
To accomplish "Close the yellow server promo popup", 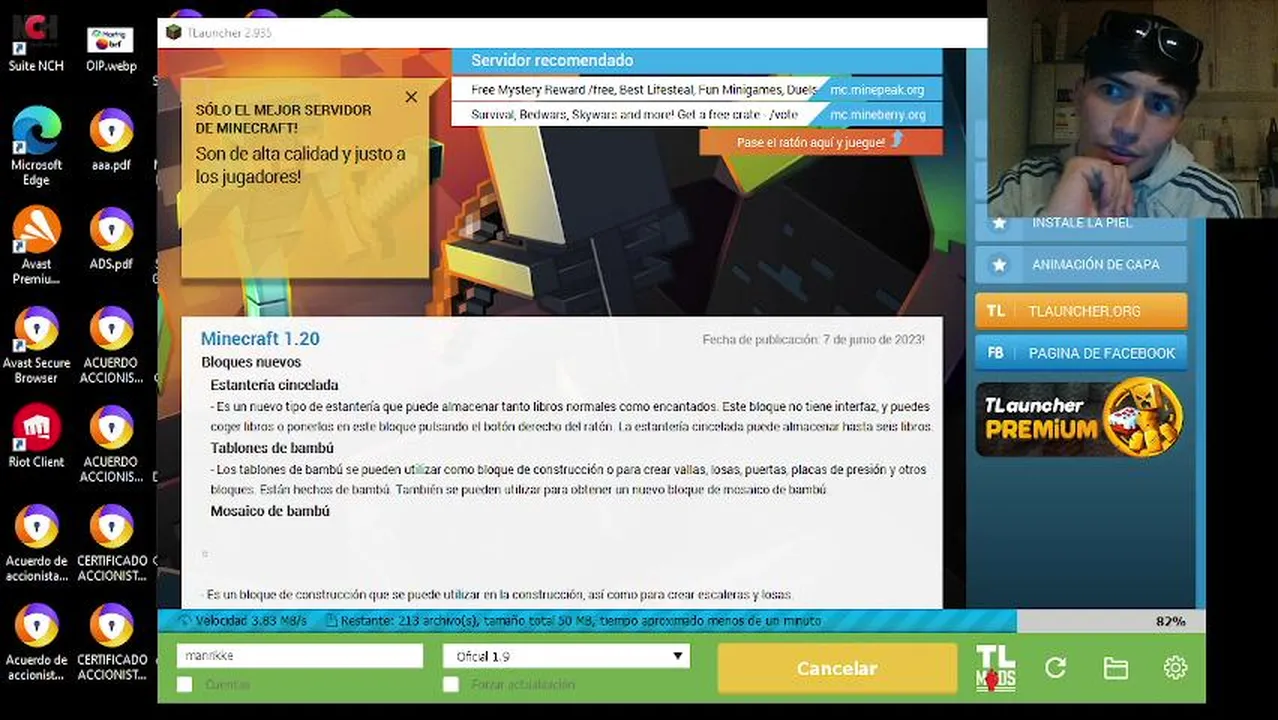I will pos(411,97).
